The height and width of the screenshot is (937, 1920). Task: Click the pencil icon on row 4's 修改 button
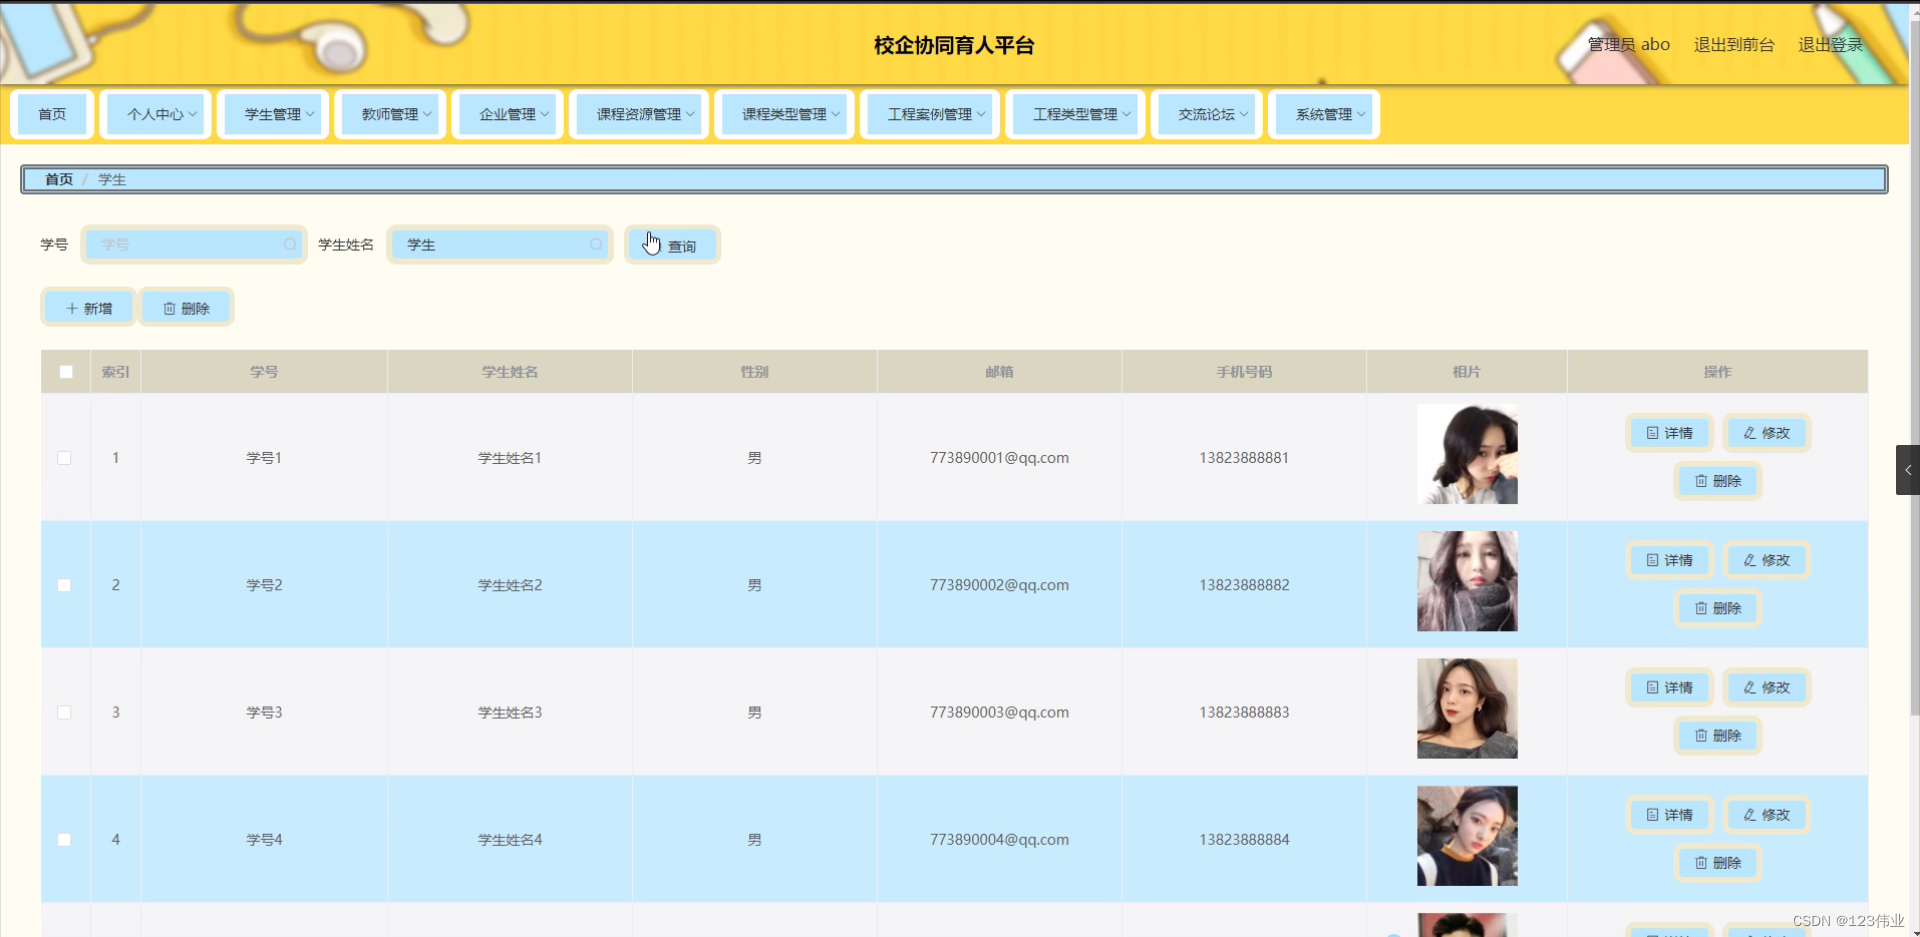point(1748,815)
